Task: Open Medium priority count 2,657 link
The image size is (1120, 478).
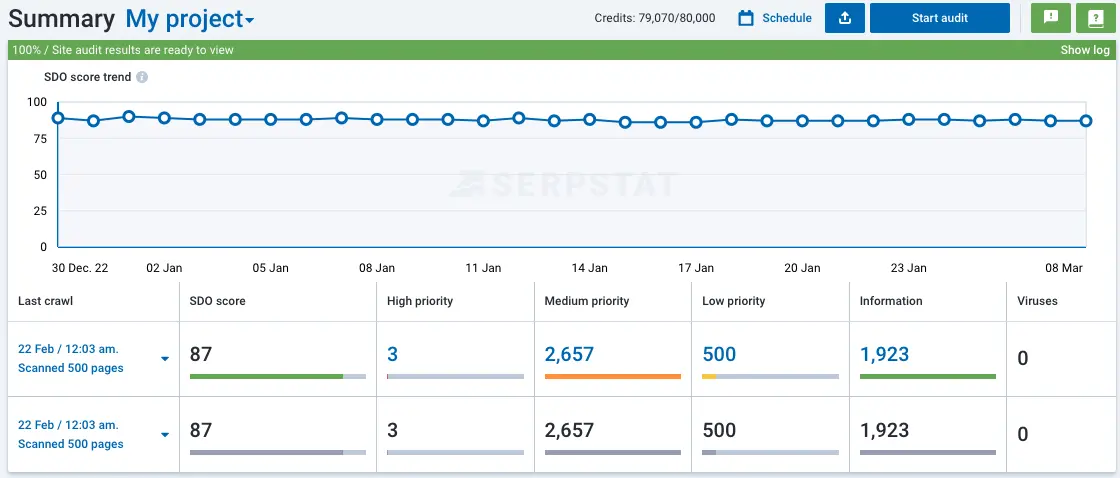Action: tap(569, 354)
